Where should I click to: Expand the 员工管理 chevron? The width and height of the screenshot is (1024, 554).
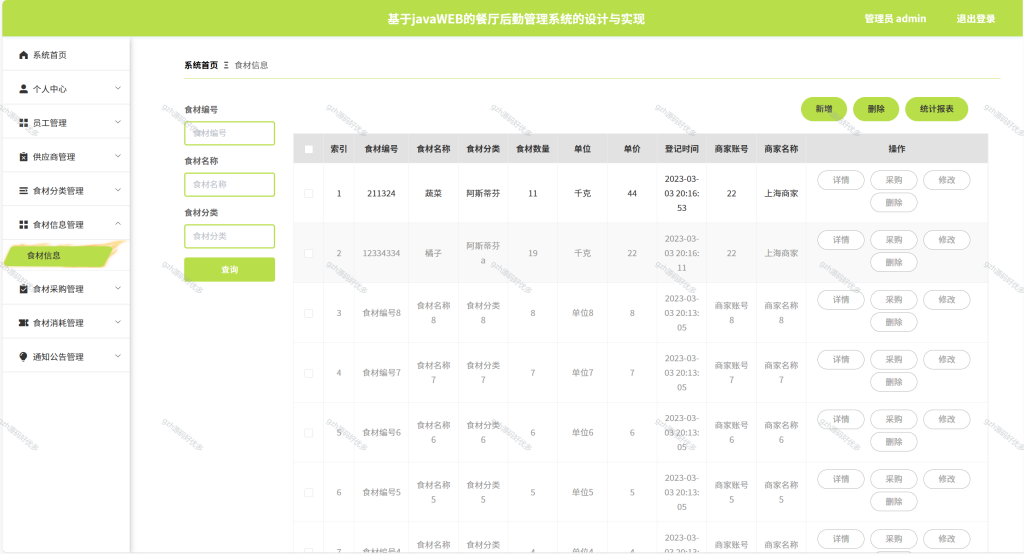click(x=118, y=122)
